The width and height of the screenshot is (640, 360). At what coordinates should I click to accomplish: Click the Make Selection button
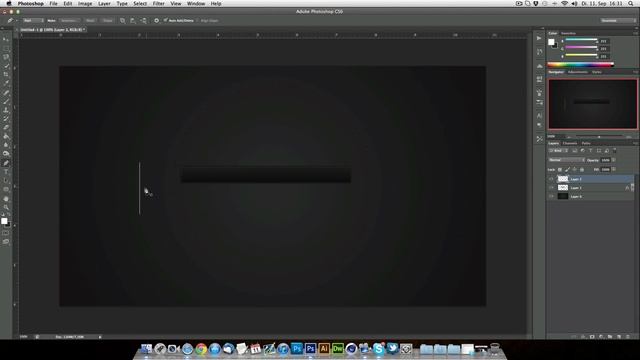click(x=69, y=20)
